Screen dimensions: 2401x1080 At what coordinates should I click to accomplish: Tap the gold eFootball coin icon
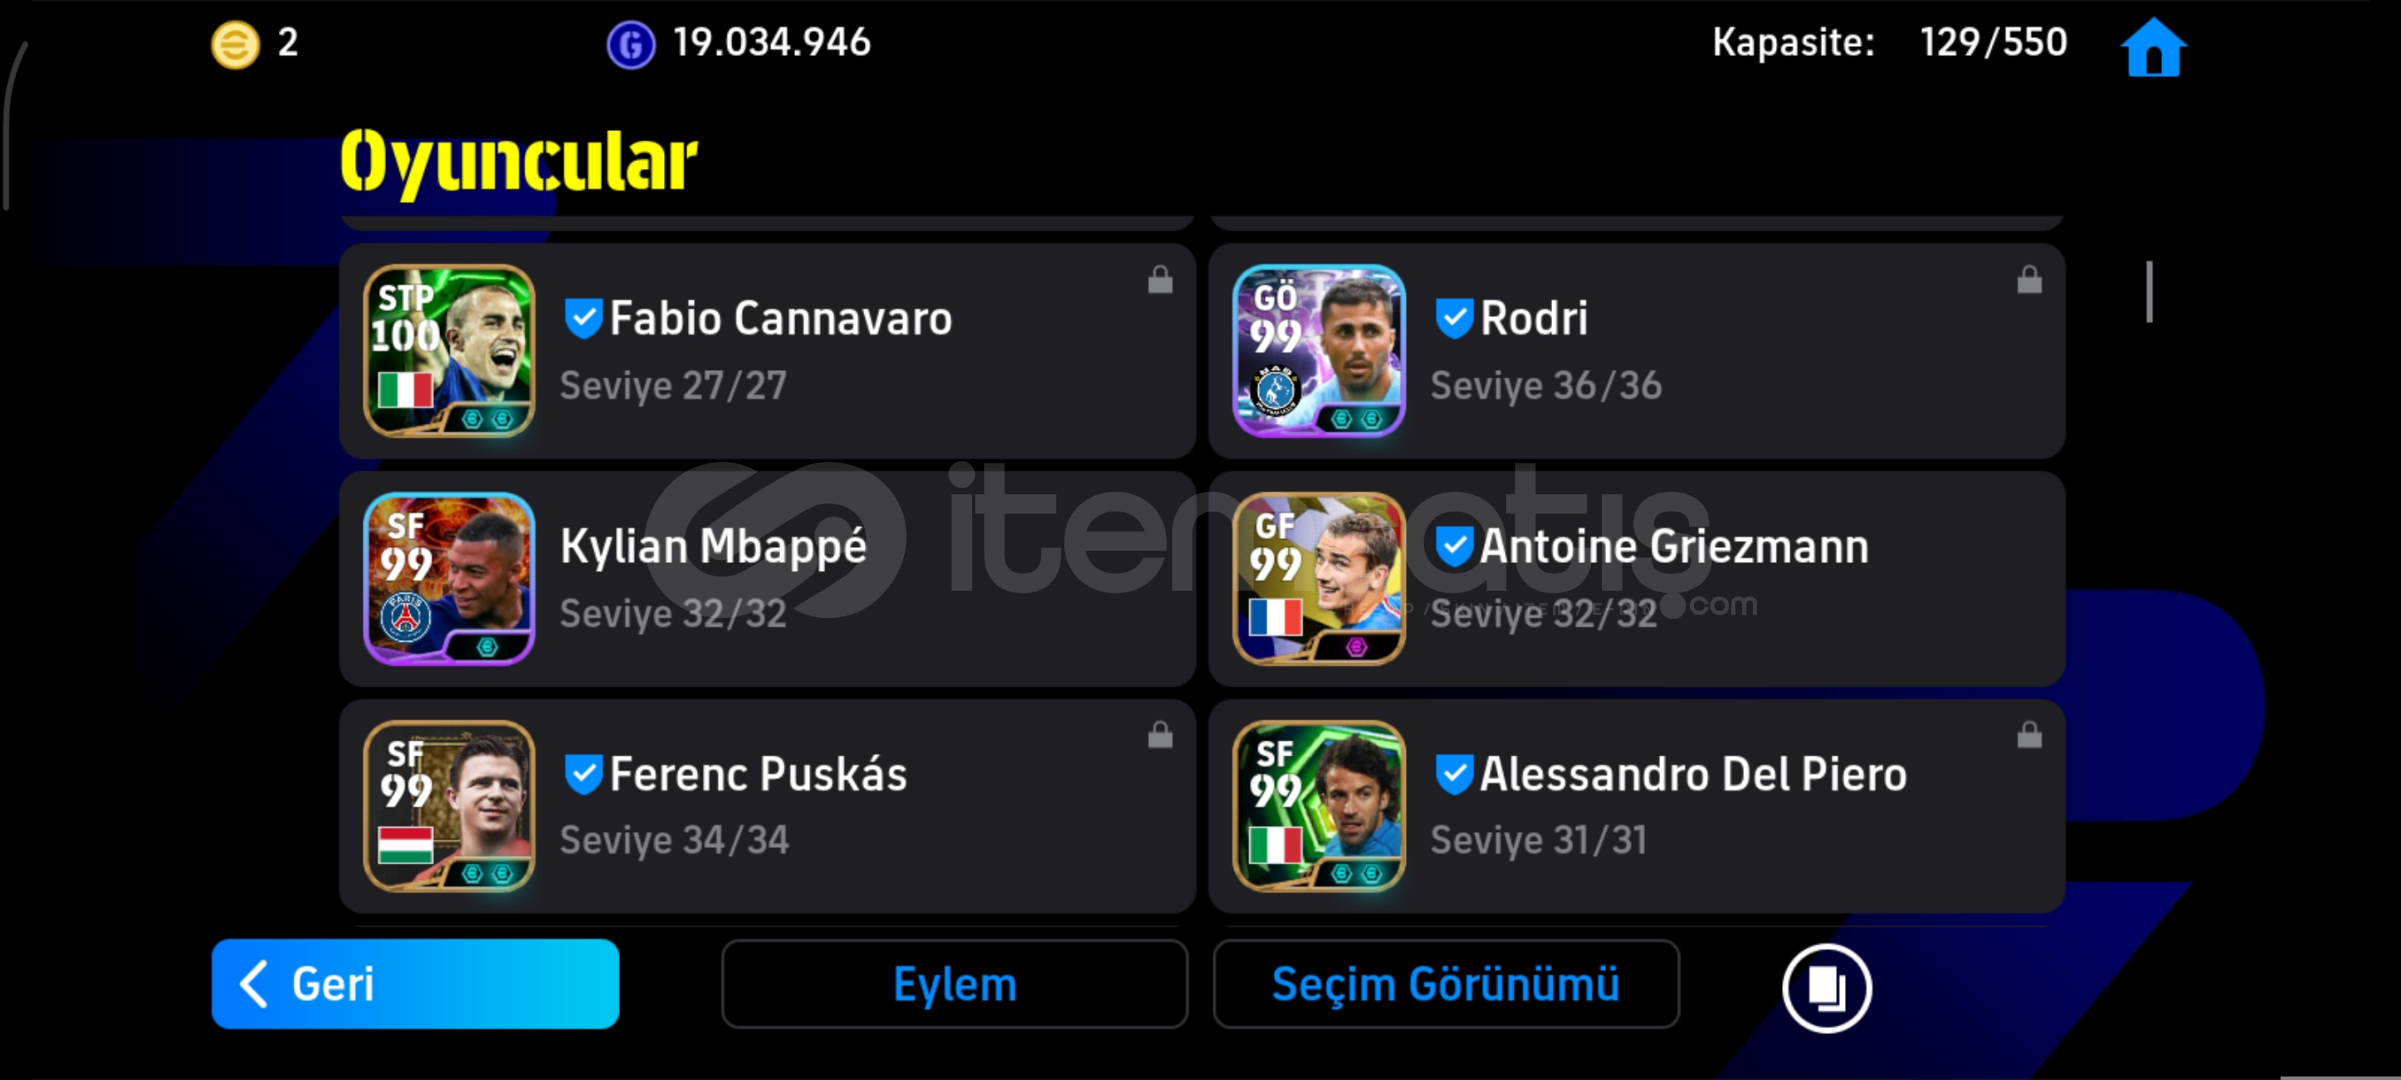235,45
